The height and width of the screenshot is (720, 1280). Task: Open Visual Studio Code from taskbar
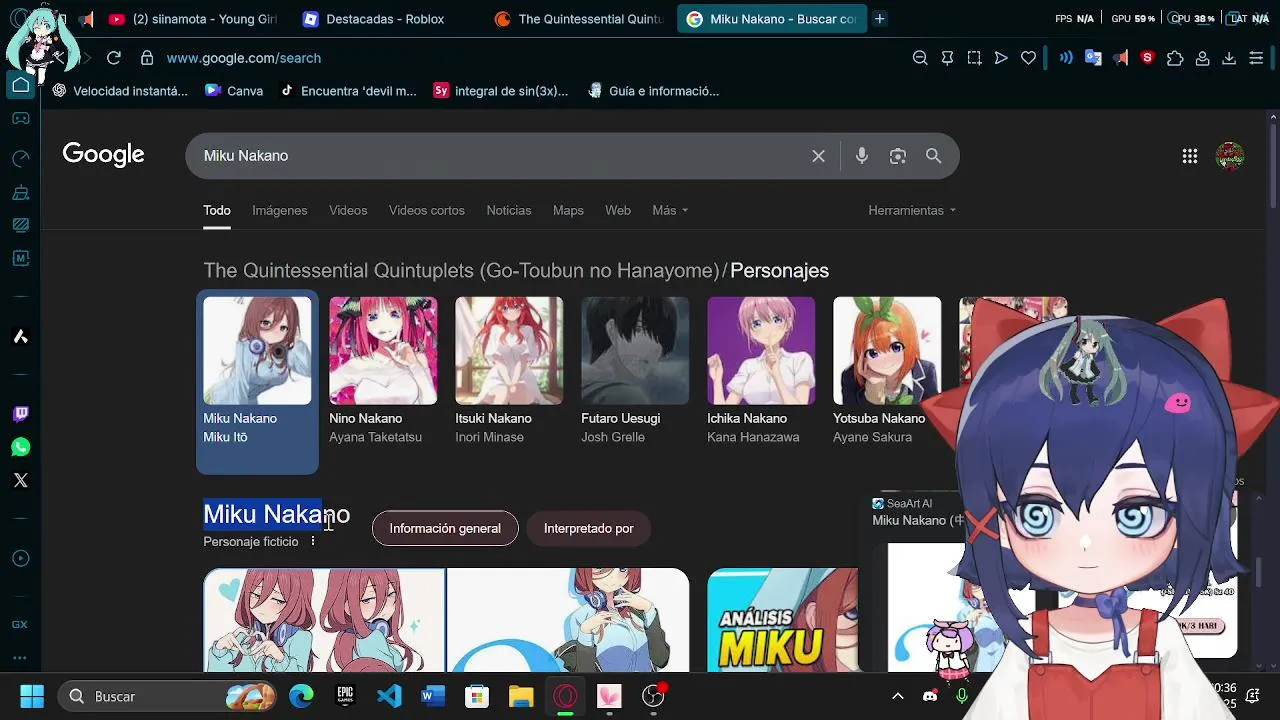[389, 696]
